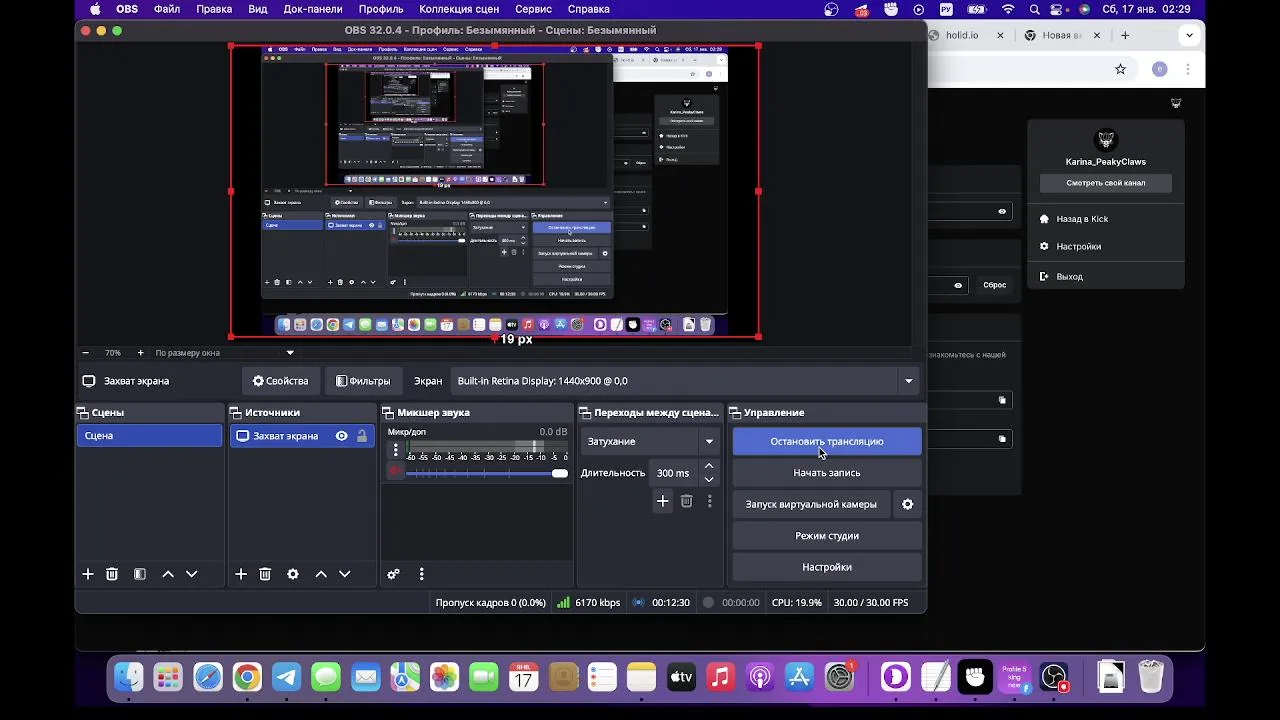
Task: Open Свойства for the selected source
Action: tap(281, 381)
